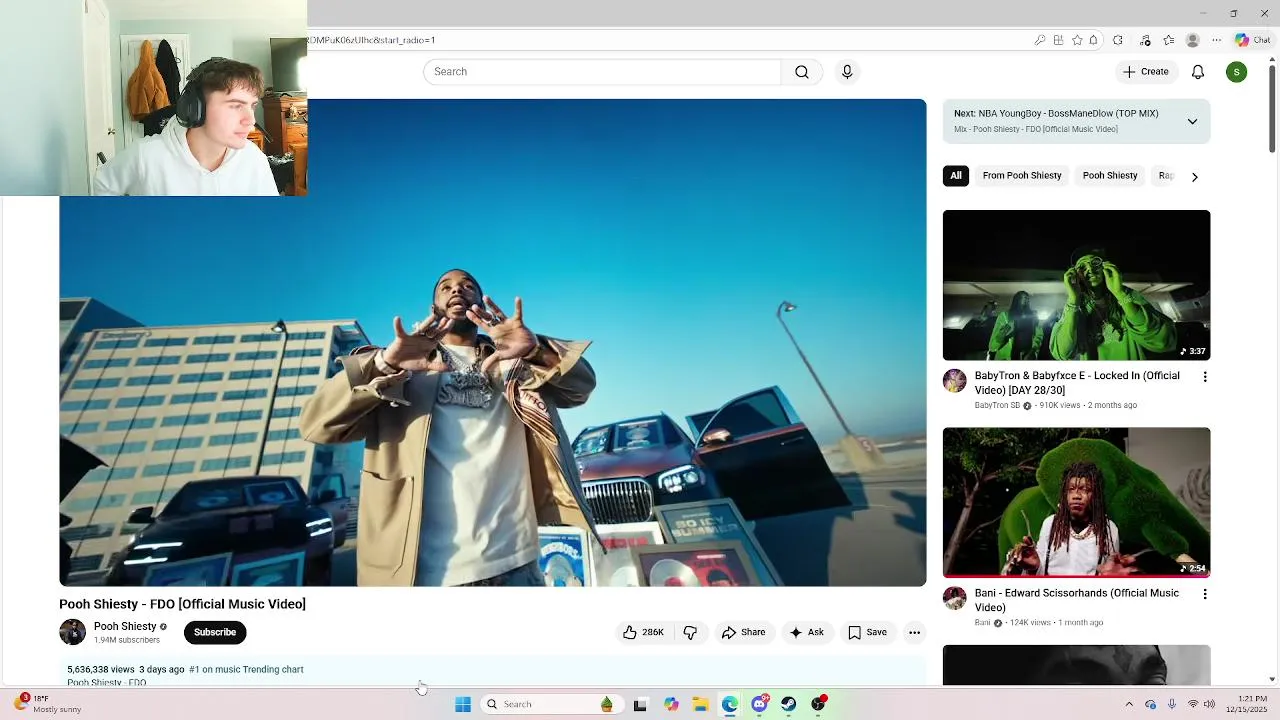Open Wi-Fi network icon in system tray
This screenshot has height=720, width=1280.
1192,704
